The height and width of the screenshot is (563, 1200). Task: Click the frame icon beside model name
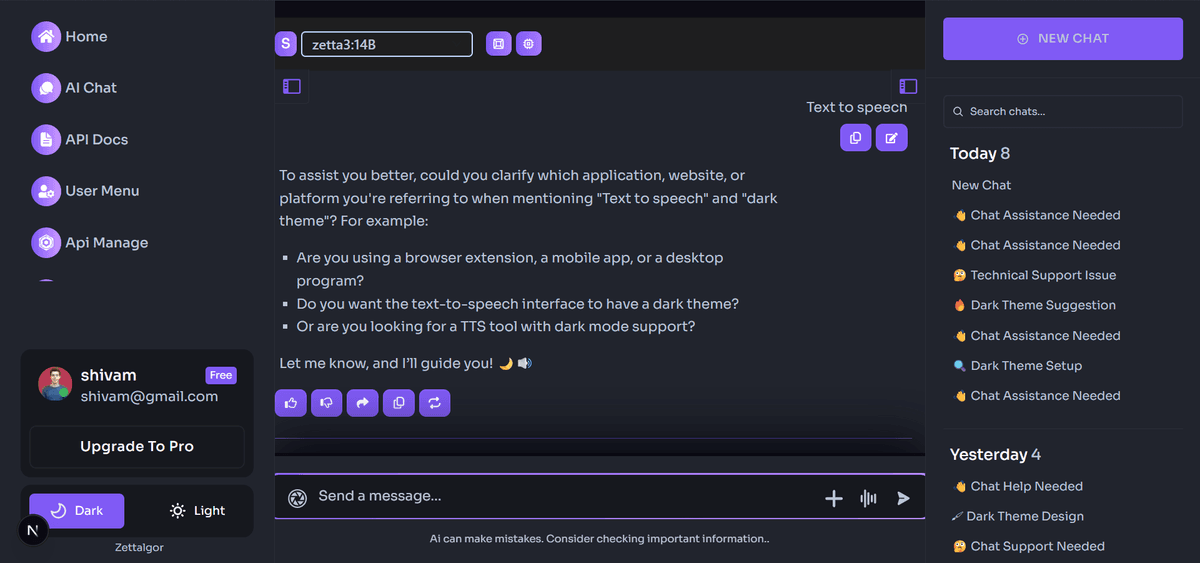click(498, 44)
